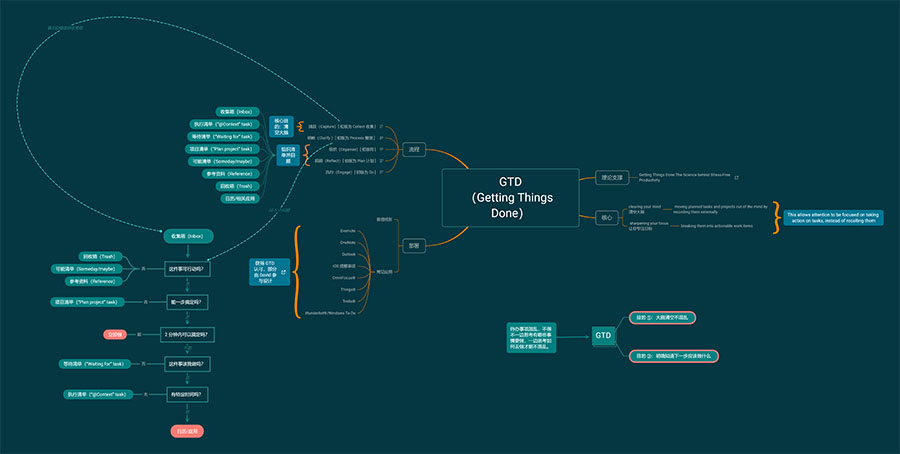Select the 流程 branch node
The height and width of the screenshot is (454, 900).
pyautogui.click(x=414, y=149)
